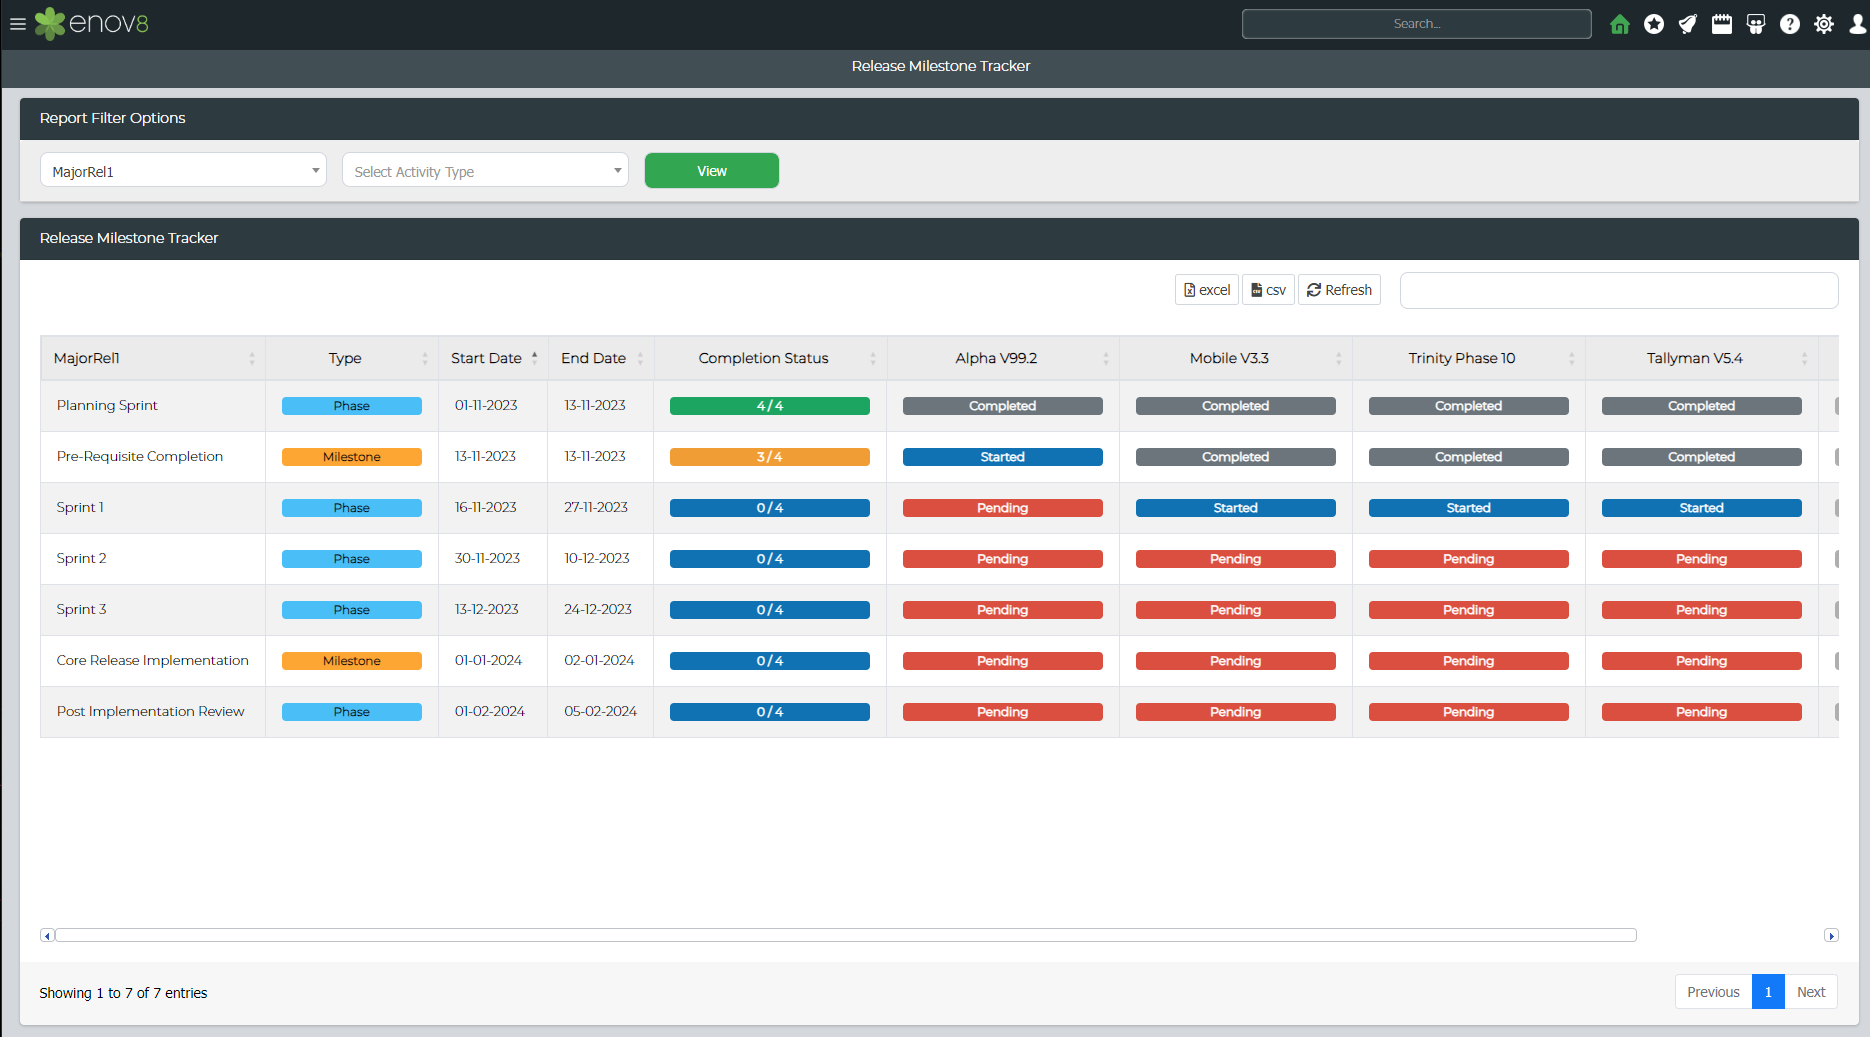Sort by the Alpha V99.2 column header

[x=1003, y=358]
